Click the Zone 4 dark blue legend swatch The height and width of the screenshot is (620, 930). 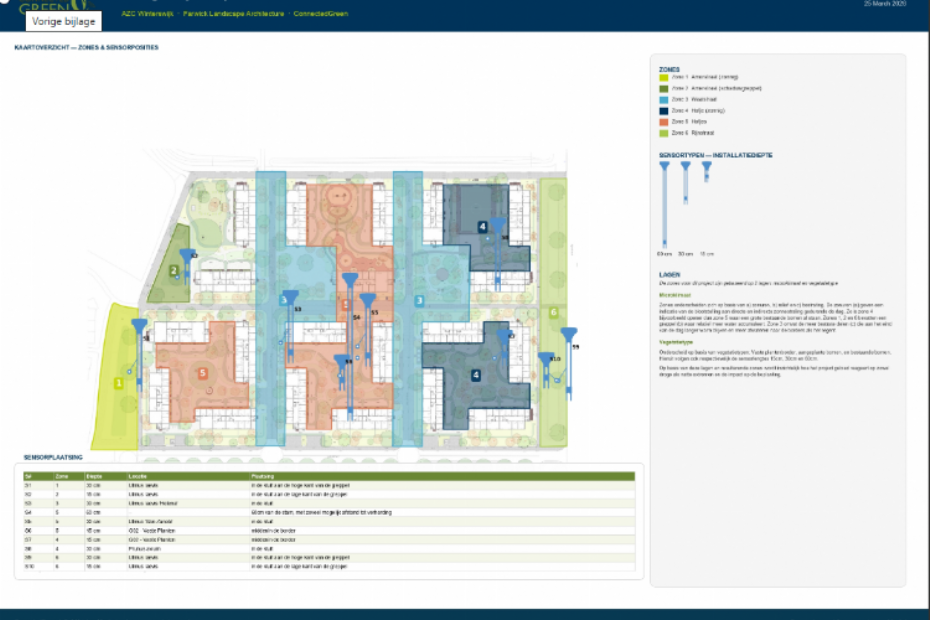[x=664, y=111]
